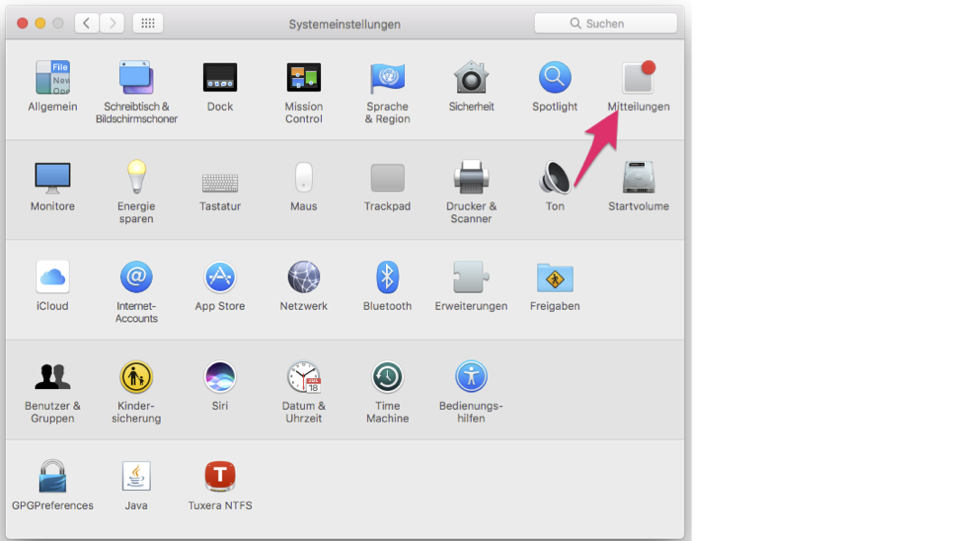The height and width of the screenshot is (541, 979).
Task: Open the Allgemein preferences pane
Action: pos(52,77)
